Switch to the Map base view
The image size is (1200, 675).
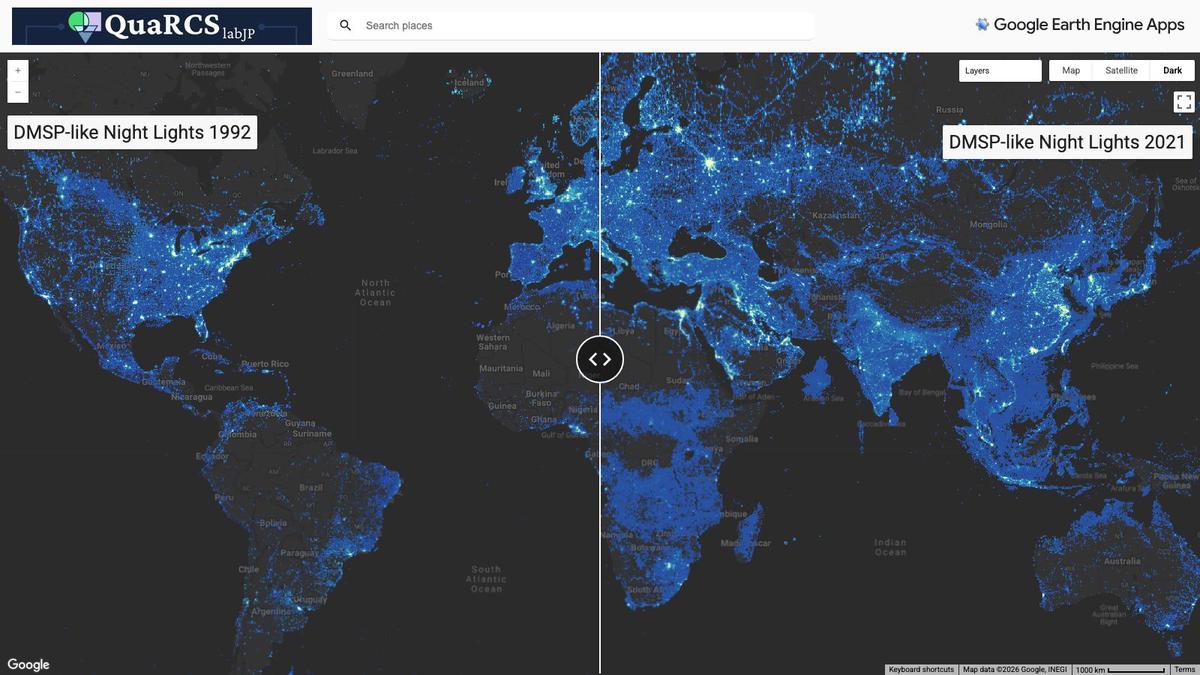(1071, 71)
